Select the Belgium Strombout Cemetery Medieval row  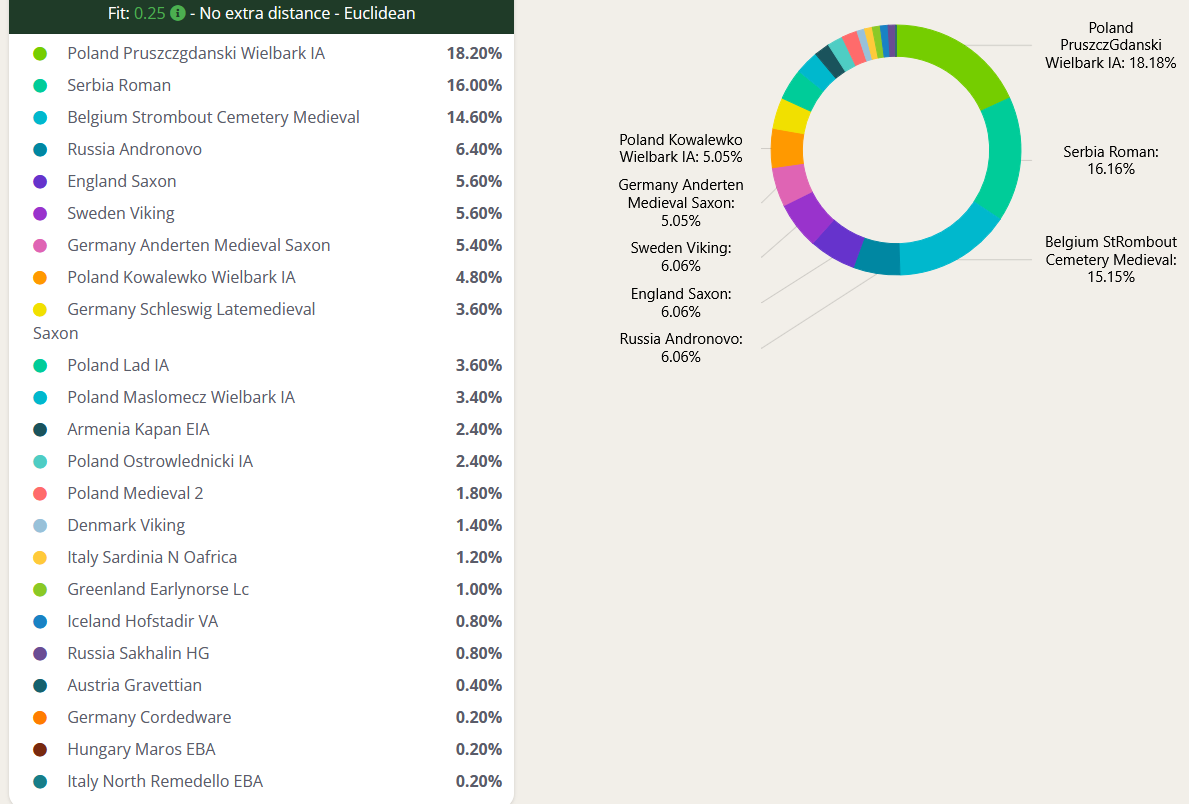coord(213,117)
